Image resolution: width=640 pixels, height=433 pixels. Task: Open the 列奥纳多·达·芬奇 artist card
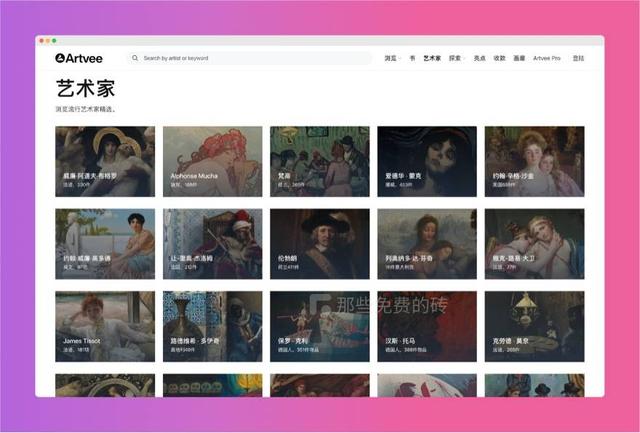click(x=427, y=244)
